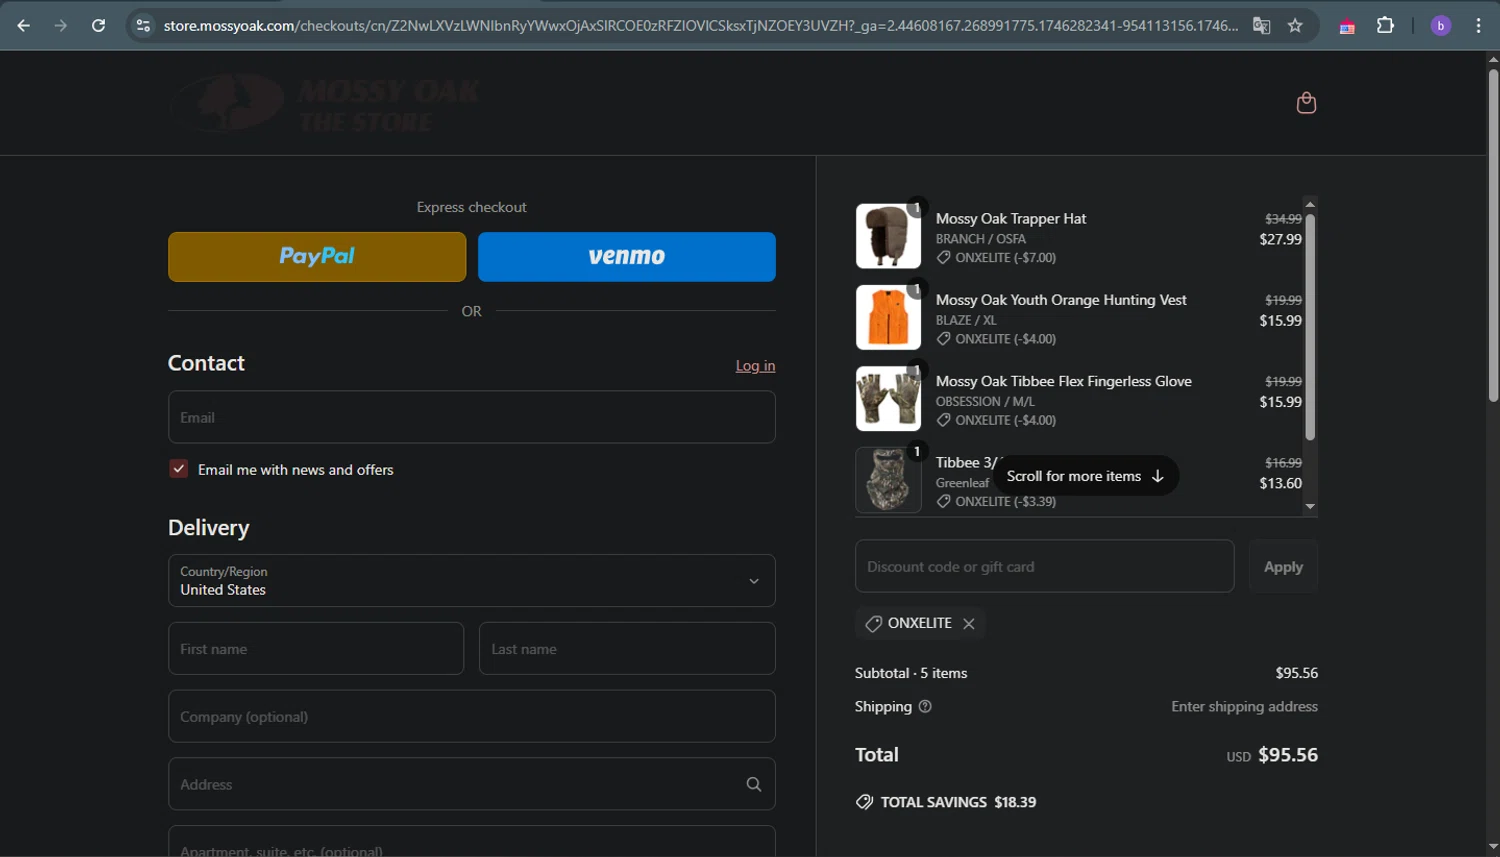Click the Subtotal $95.56 amount

click(x=1296, y=673)
